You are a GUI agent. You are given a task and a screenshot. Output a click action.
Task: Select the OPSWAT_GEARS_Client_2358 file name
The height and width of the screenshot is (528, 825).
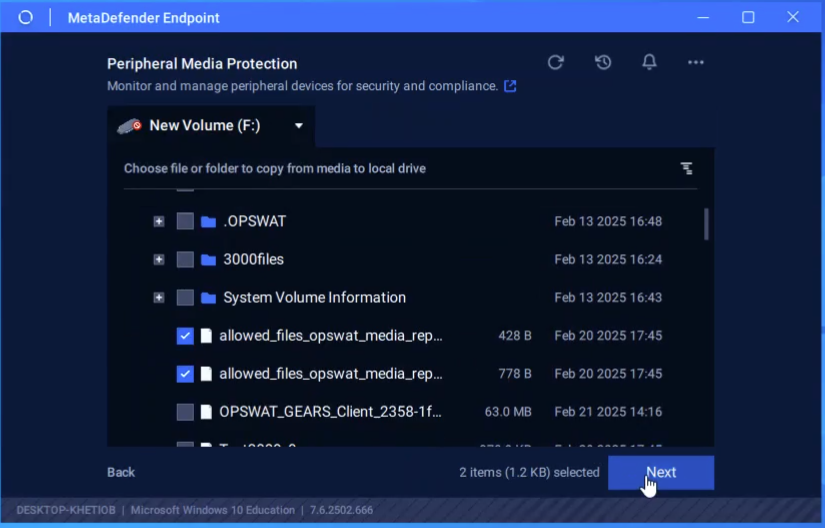tap(330, 412)
